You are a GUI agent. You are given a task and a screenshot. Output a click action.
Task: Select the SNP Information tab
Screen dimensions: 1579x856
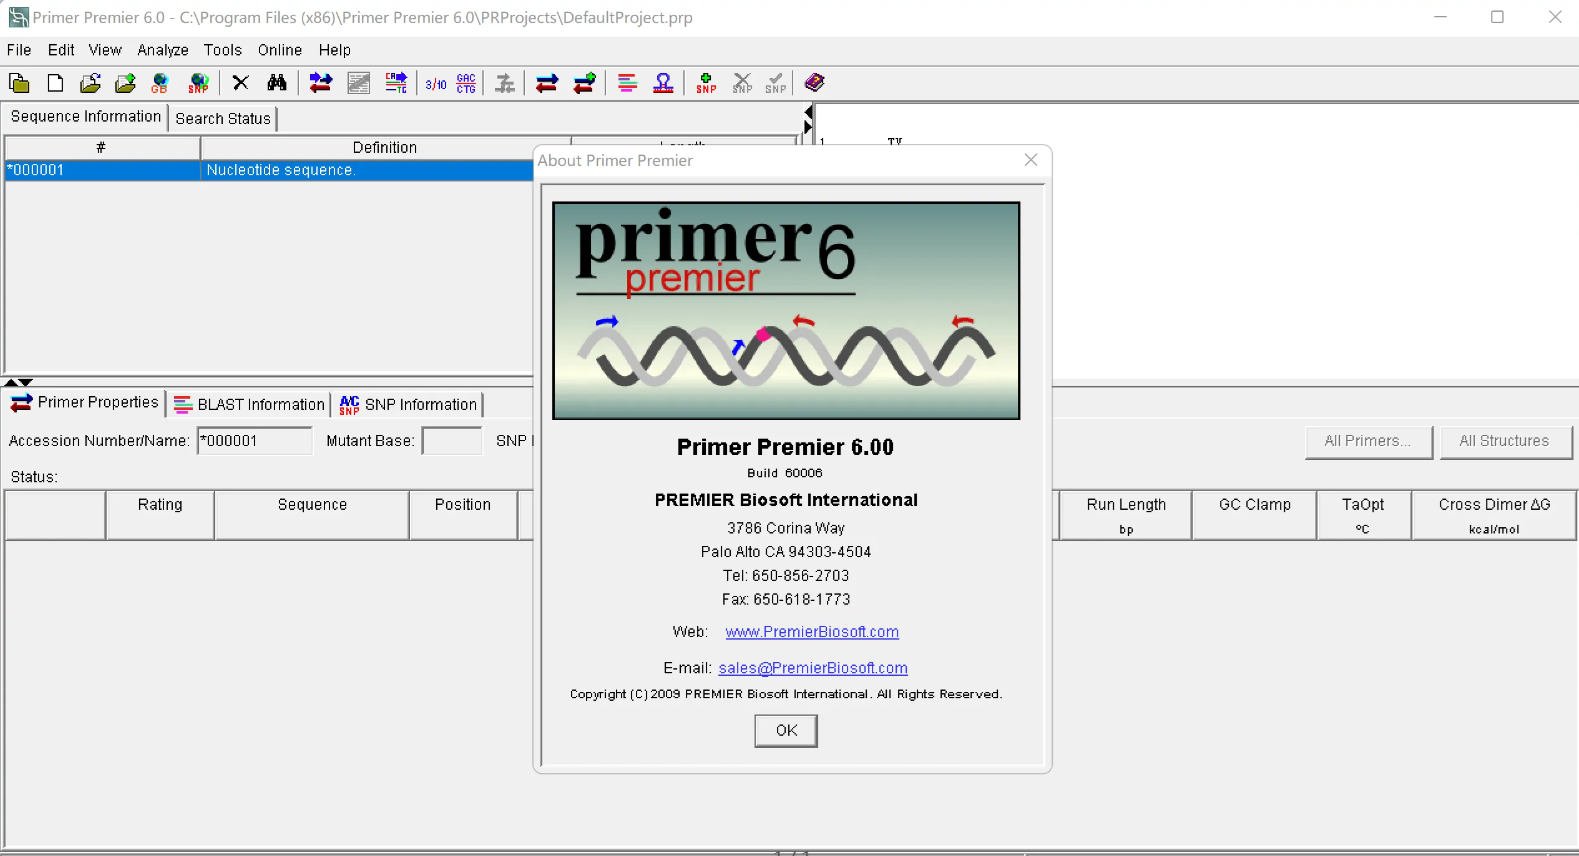(x=409, y=404)
